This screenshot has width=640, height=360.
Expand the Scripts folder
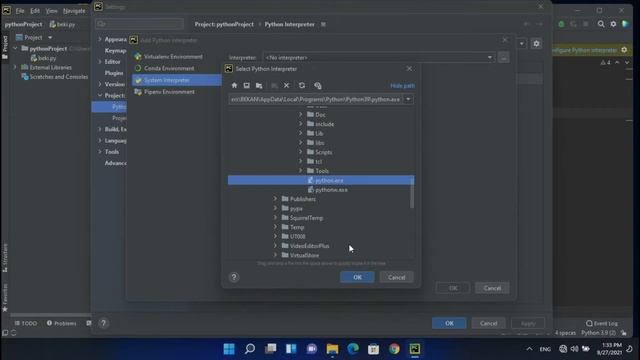click(x=301, y=152)
